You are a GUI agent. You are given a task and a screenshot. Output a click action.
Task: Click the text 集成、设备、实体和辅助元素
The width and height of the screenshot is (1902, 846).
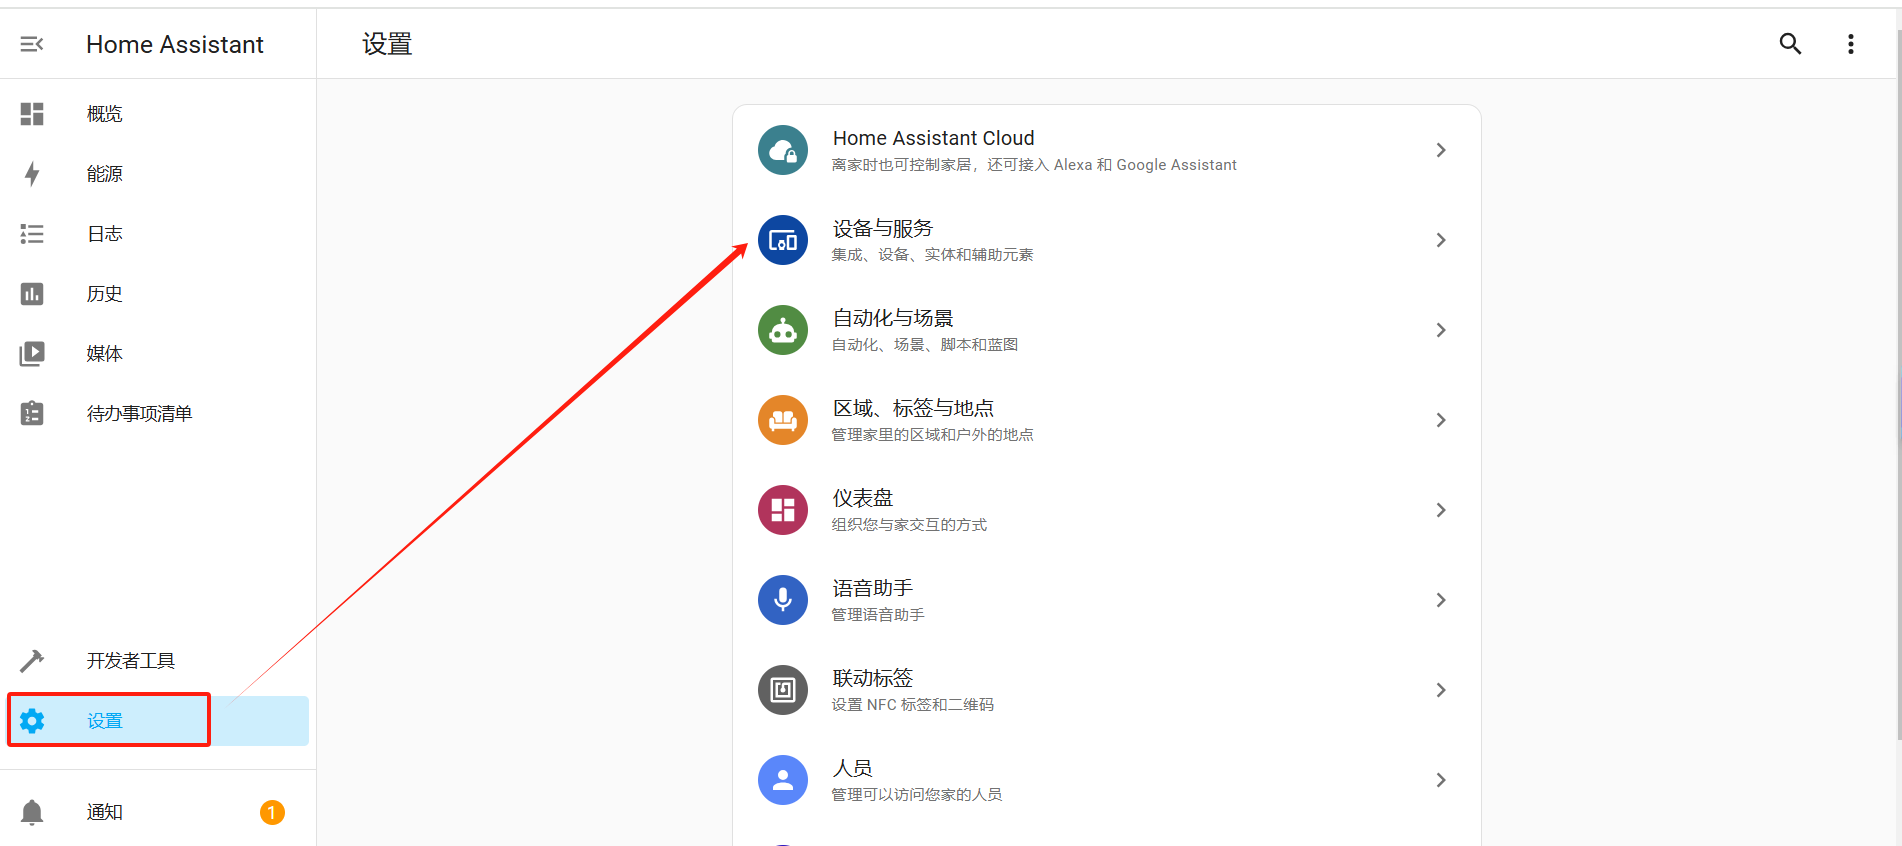coord(932,255)
